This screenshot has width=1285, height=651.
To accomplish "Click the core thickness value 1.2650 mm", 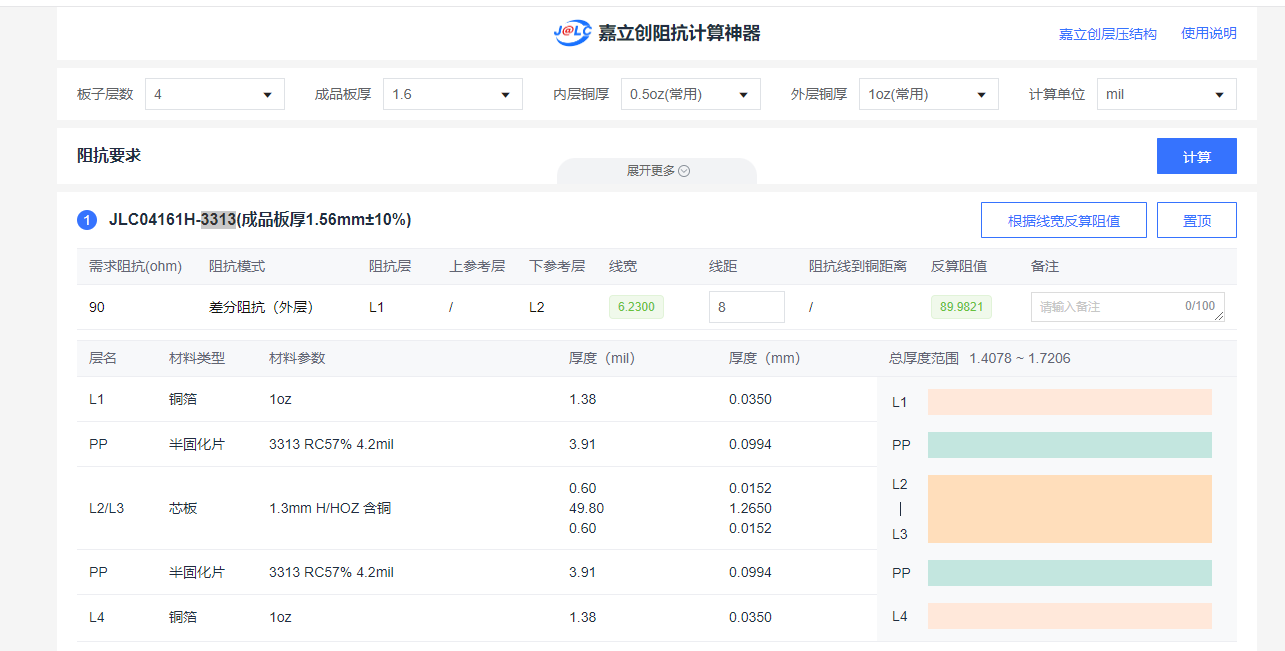I will (x=750, y=508).
